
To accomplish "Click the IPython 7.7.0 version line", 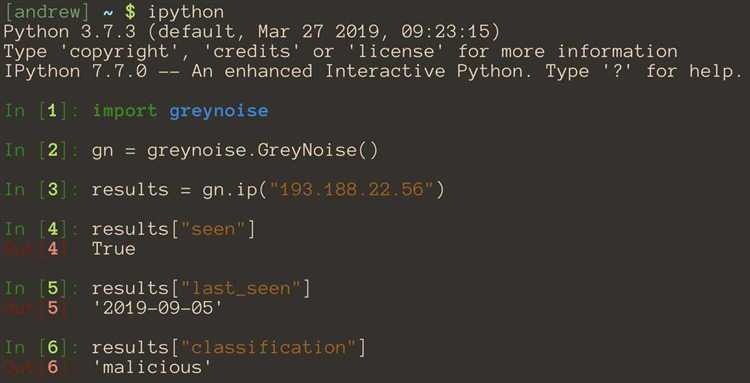I will 373,72.
